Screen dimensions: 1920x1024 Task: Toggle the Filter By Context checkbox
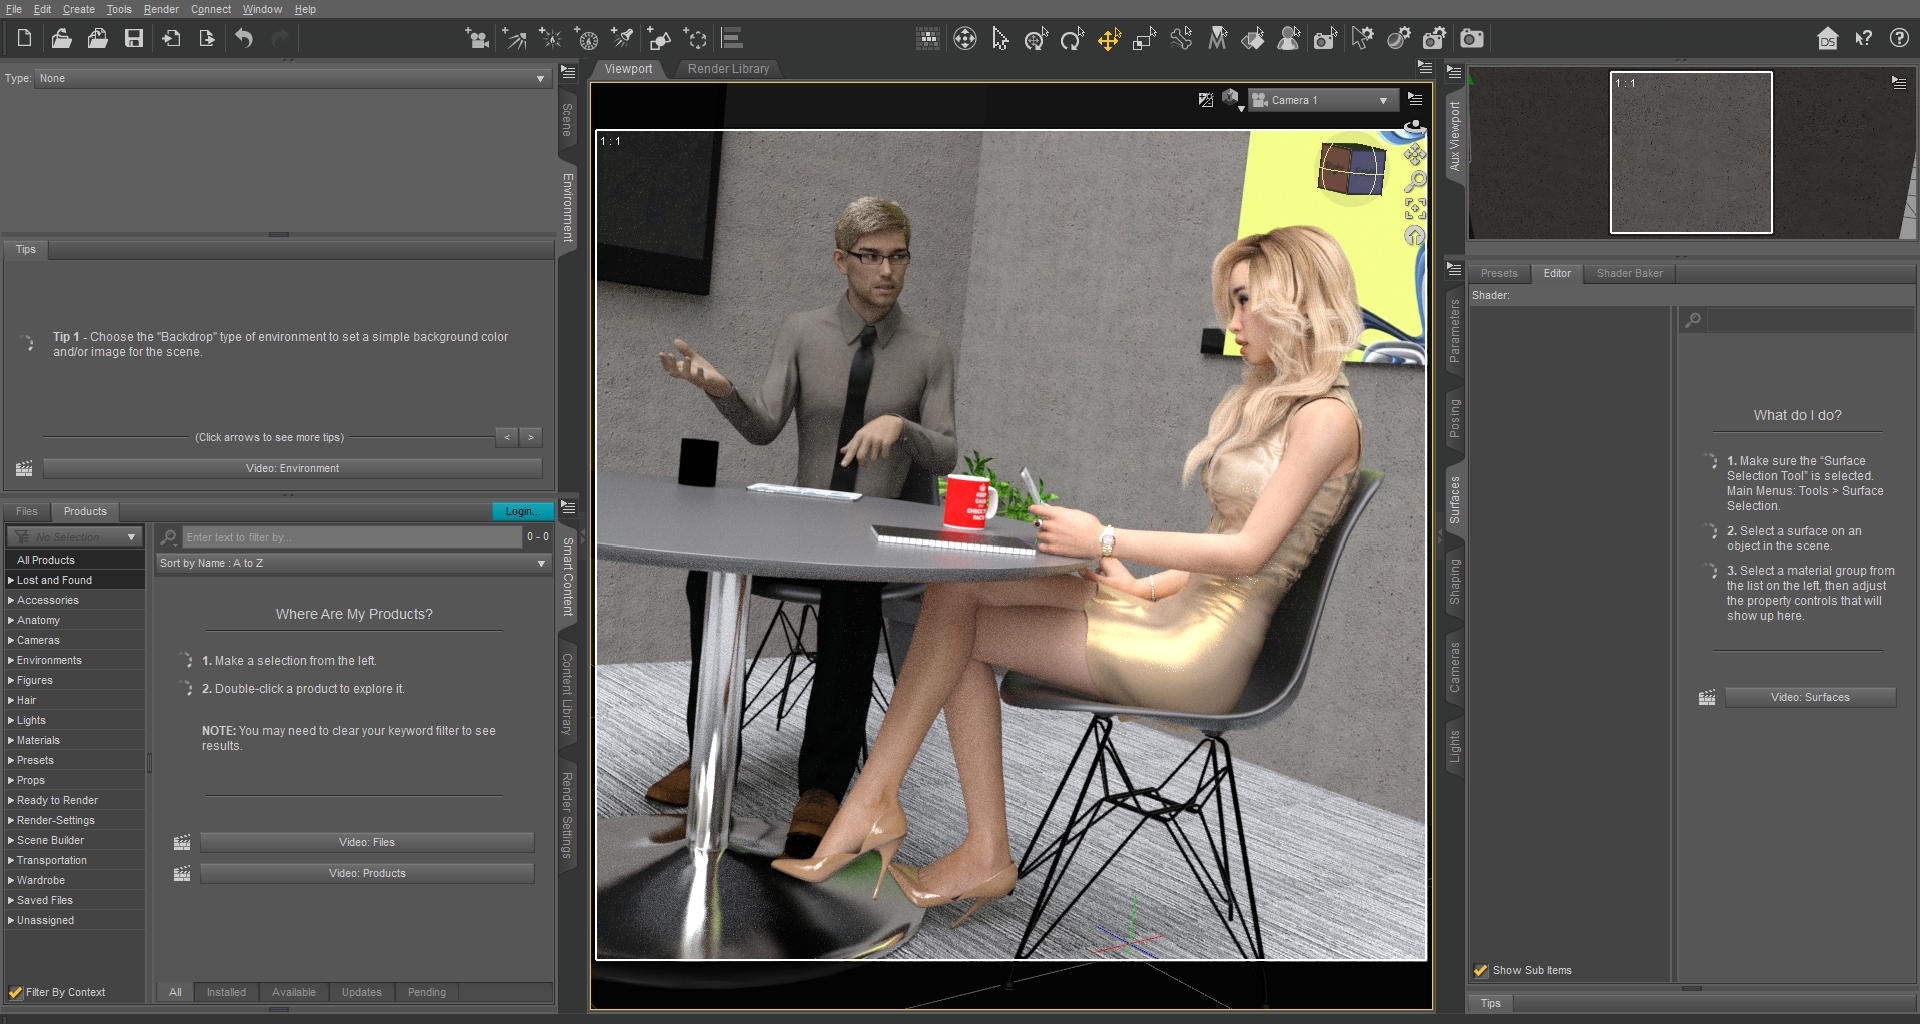(x=16, y=992)
